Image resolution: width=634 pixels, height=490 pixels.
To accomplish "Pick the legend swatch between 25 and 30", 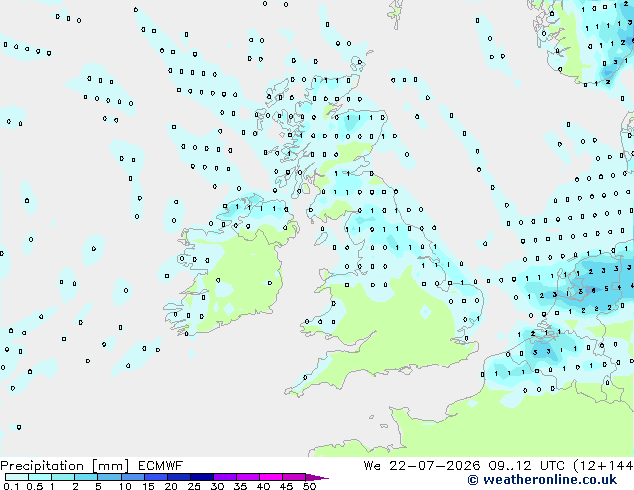I will tap(202, 477).
